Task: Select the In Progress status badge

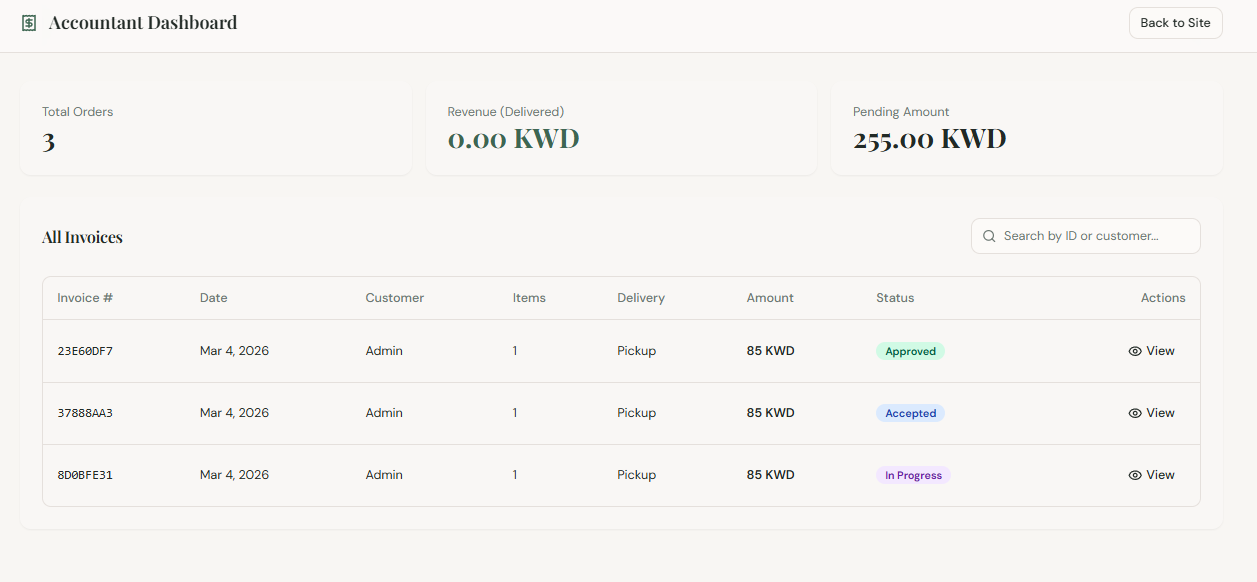Action: click(x=913, y=475)
